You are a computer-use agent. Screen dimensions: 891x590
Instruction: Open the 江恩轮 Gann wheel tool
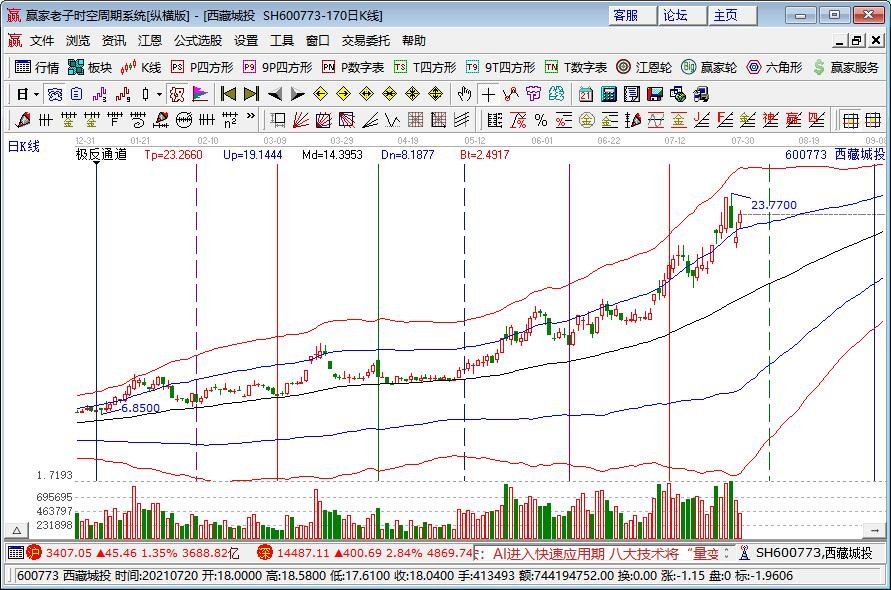(644, 67)
